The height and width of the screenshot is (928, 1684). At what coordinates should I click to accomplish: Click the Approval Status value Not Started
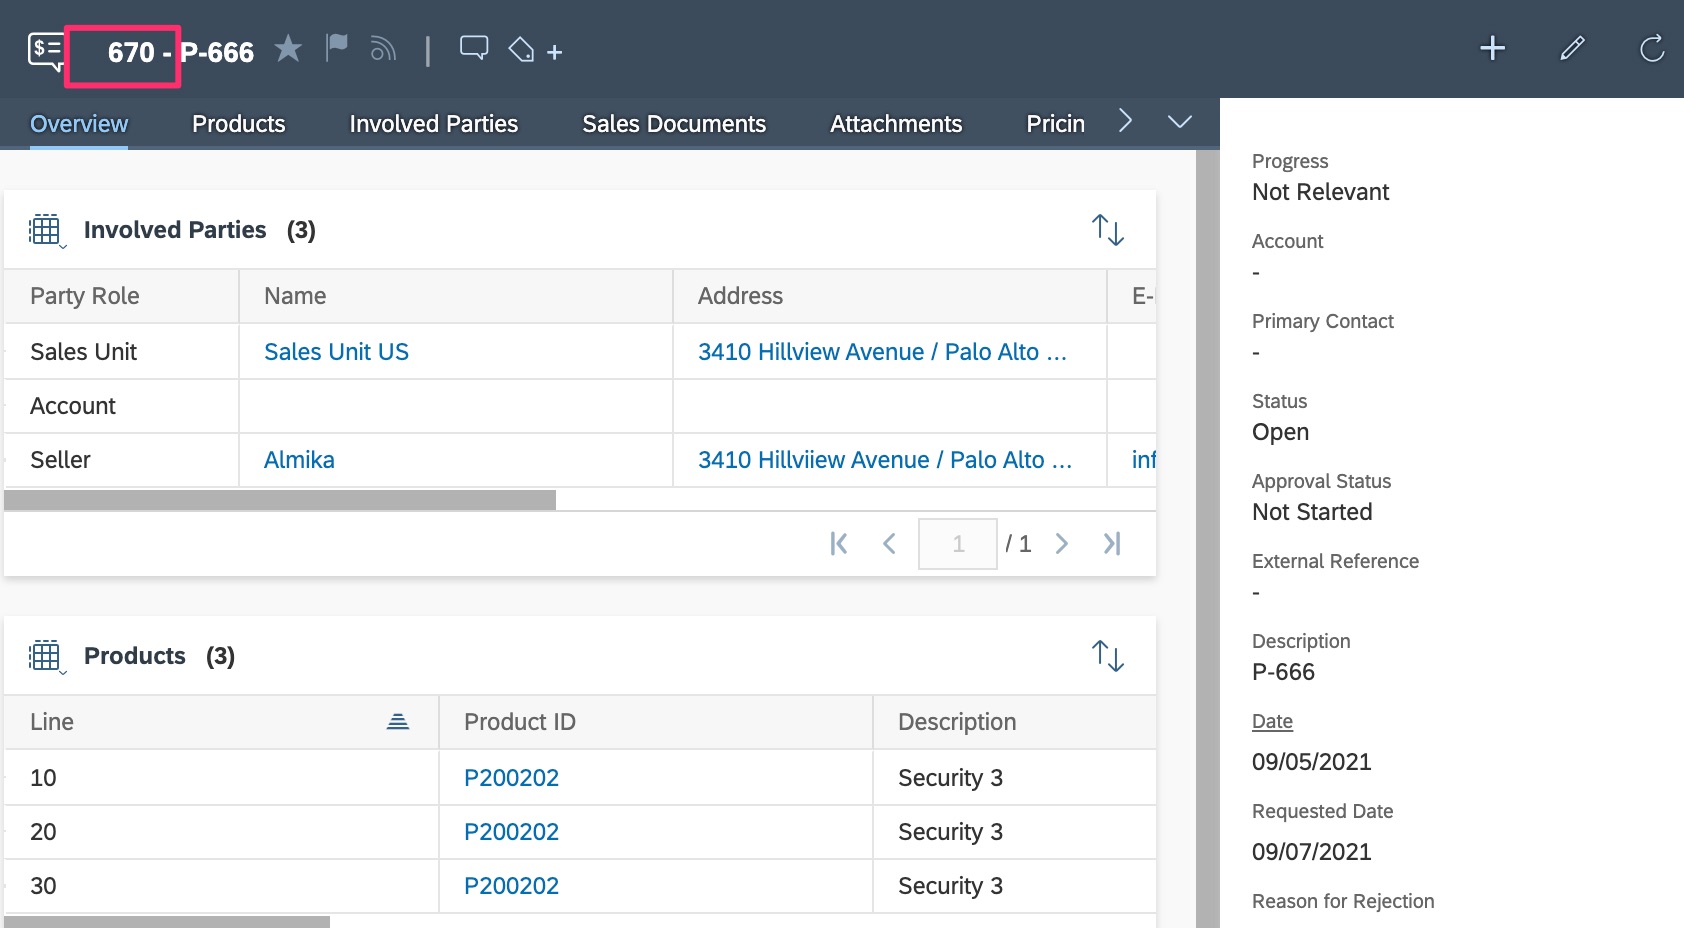pos(1312,512)
